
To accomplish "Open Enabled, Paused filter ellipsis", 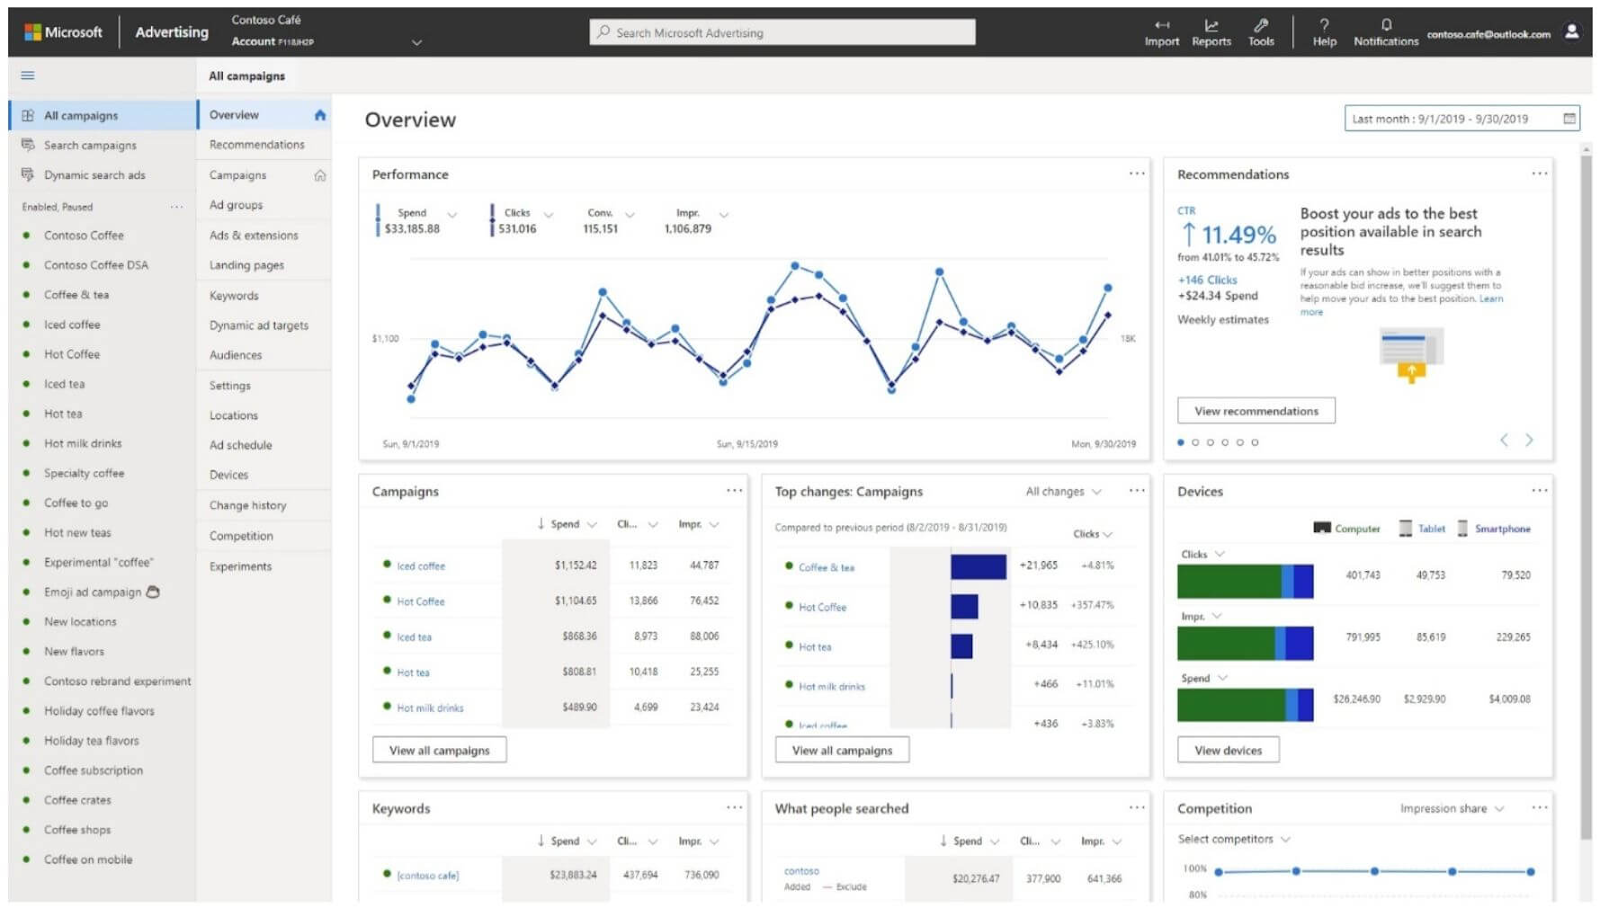I will (x=176, y=207).
